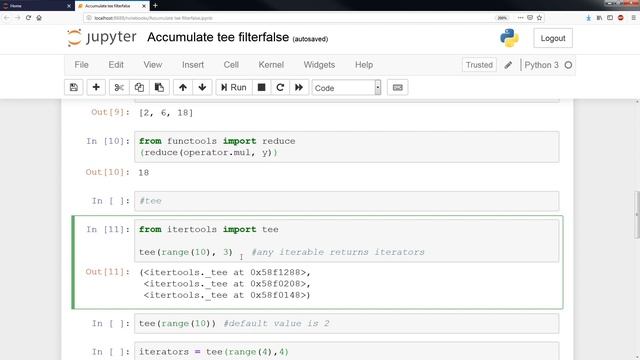Open page actions three-dots menu
Screen dimensions: 640x360
[520, 18]
